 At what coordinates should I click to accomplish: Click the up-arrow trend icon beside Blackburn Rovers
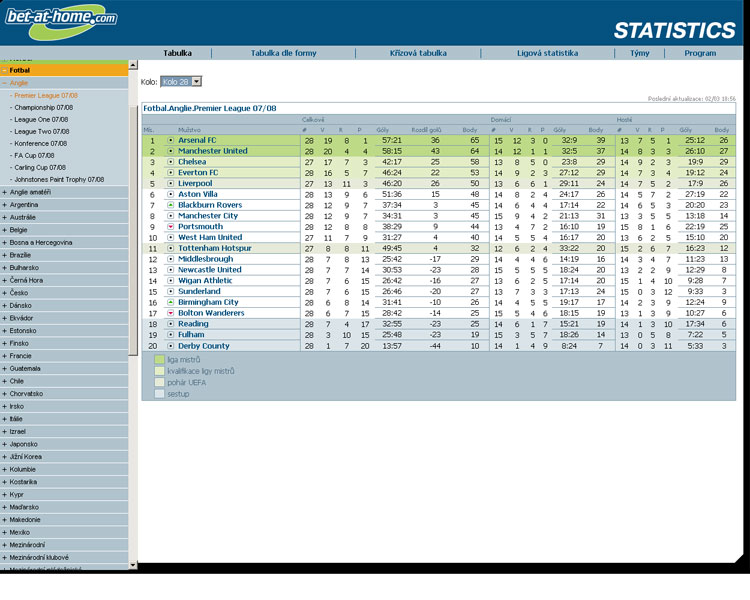tap(171, 205)
